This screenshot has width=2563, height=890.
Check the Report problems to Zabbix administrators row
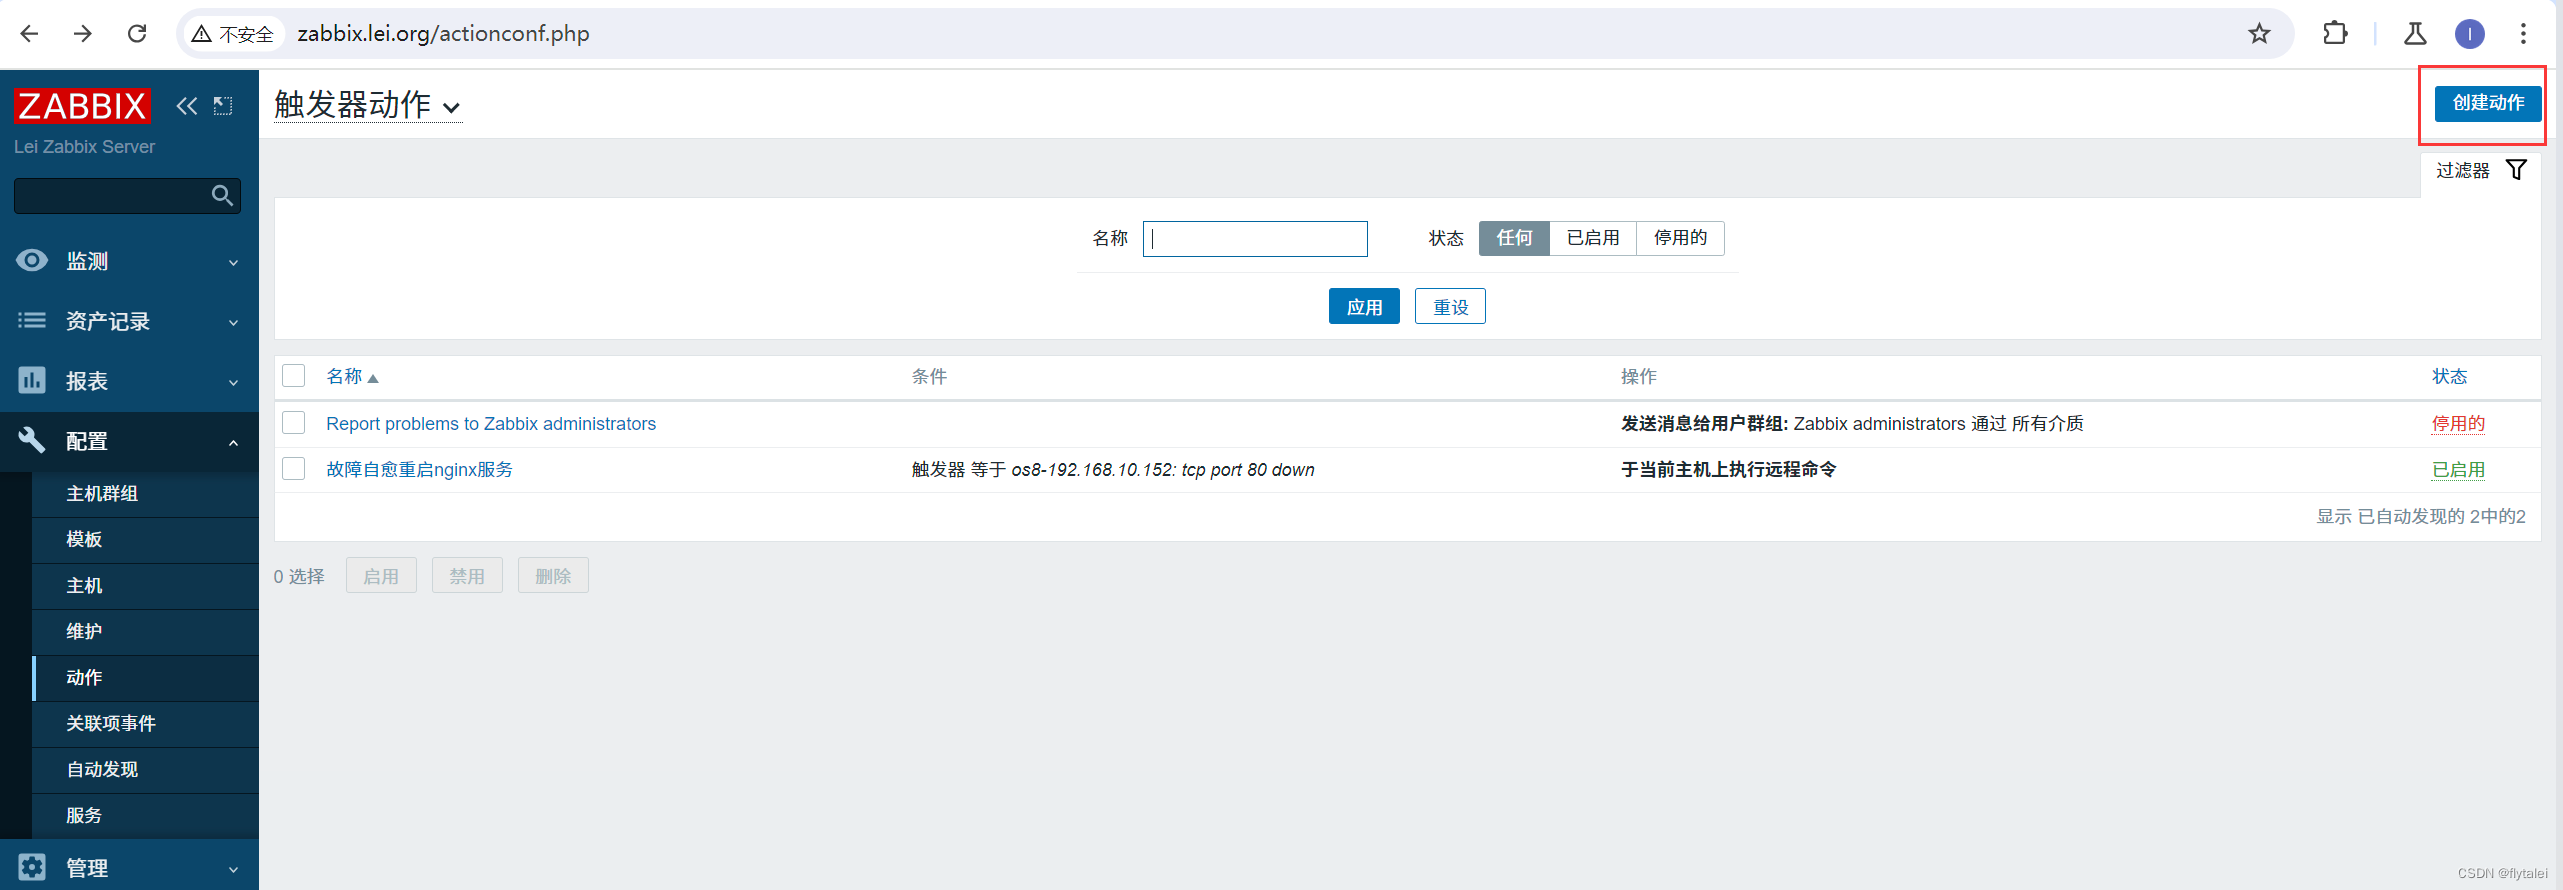pyautogui.click(x=293, y=423)
